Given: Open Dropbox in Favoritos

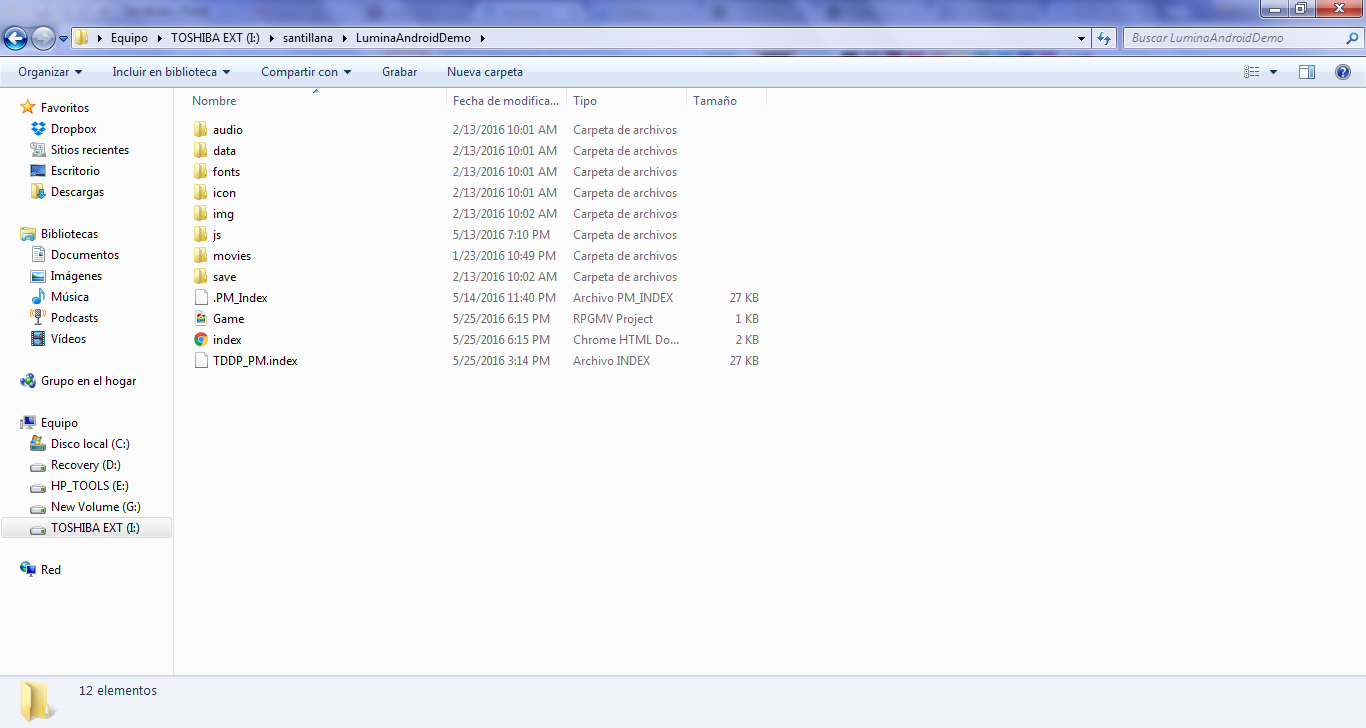Looking at the screenshot, I should (74, 129).
